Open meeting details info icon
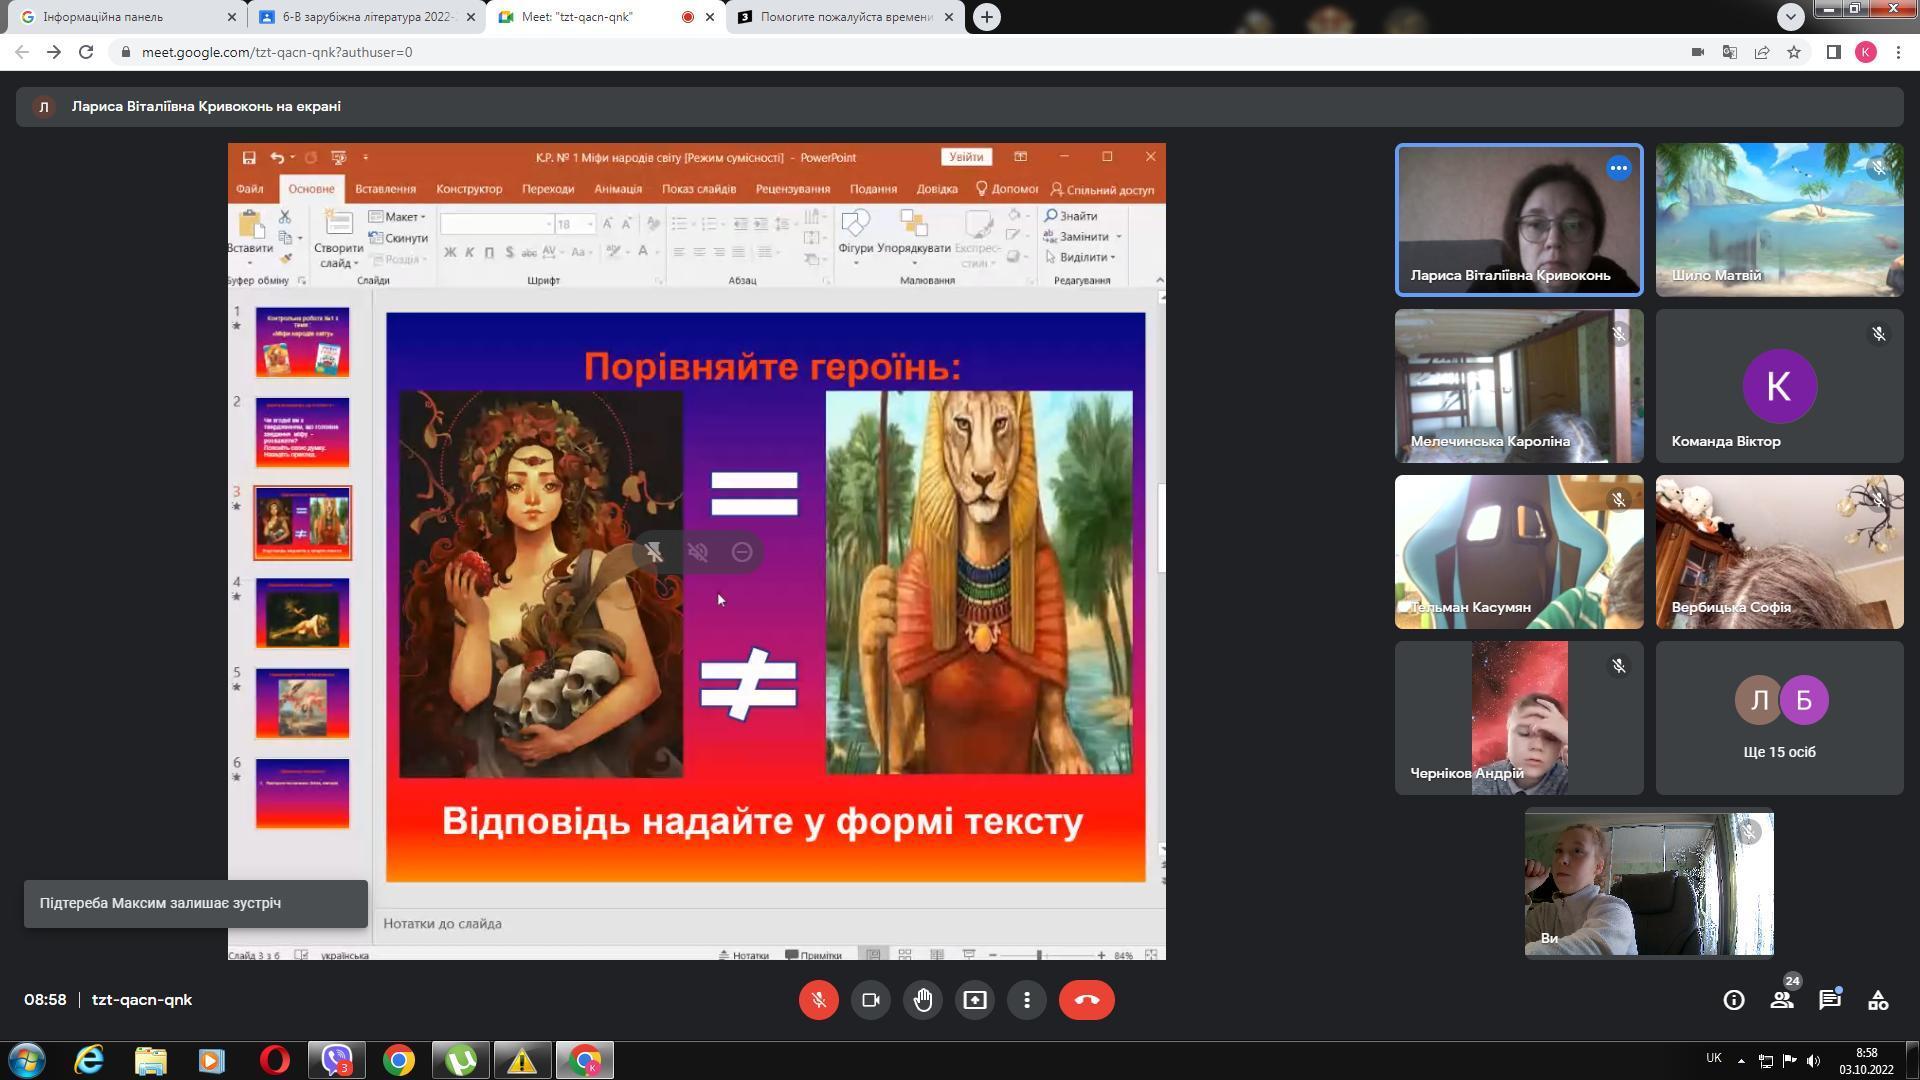Image resolution: width=1920 pixels, height=1080 pixels. click(1733, 1000)
